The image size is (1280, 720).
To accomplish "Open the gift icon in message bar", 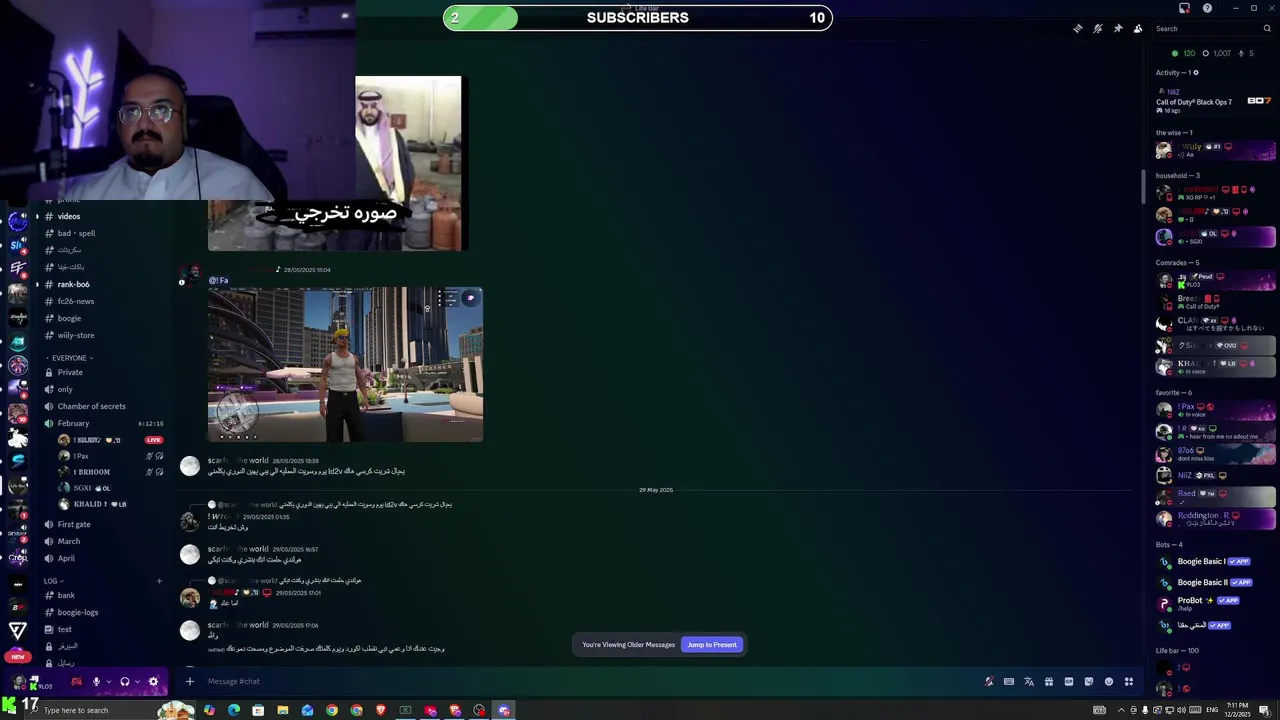I will point(1049,682).
